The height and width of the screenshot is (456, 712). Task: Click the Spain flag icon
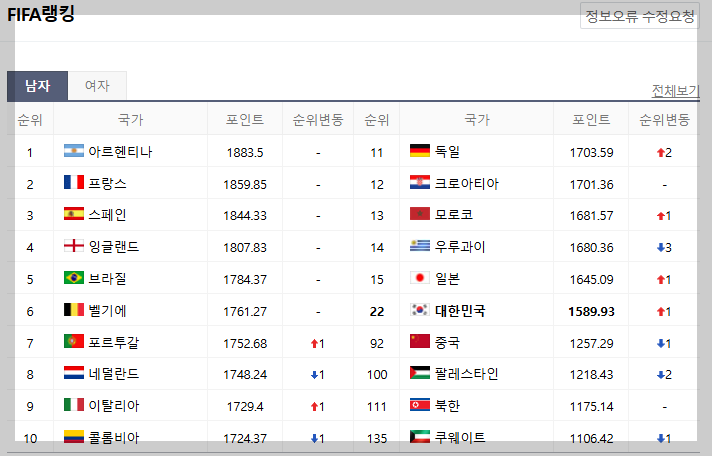point(74,213)
